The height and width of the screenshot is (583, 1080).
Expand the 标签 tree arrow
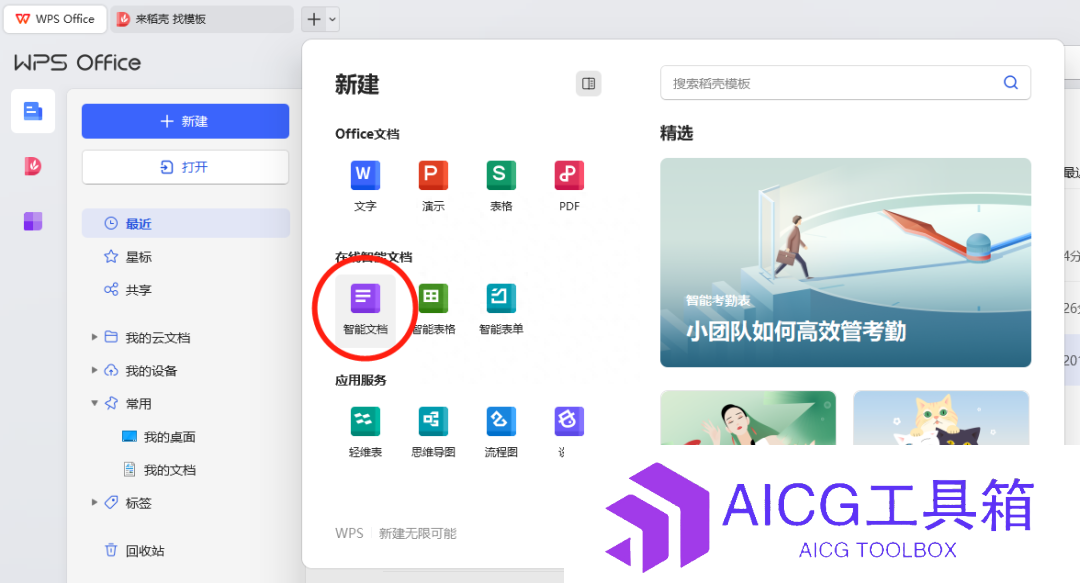[x=94, y=502]
